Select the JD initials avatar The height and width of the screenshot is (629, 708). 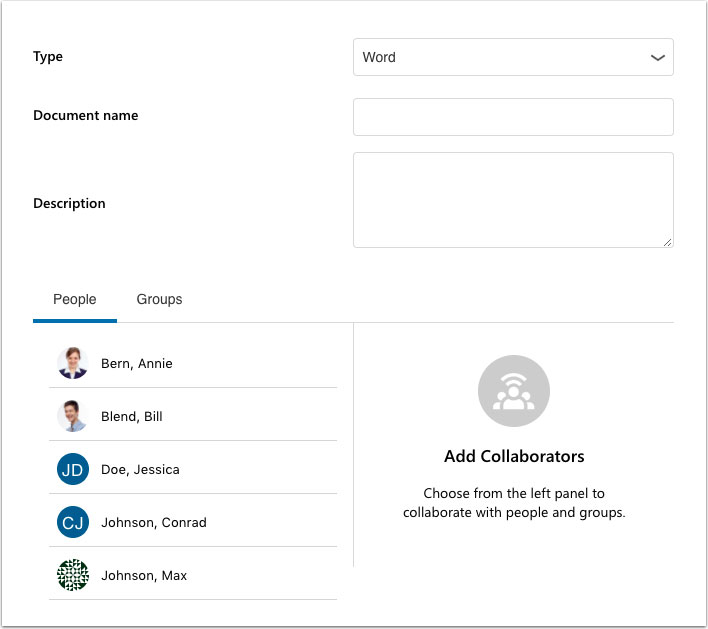[x=73, y=469]
